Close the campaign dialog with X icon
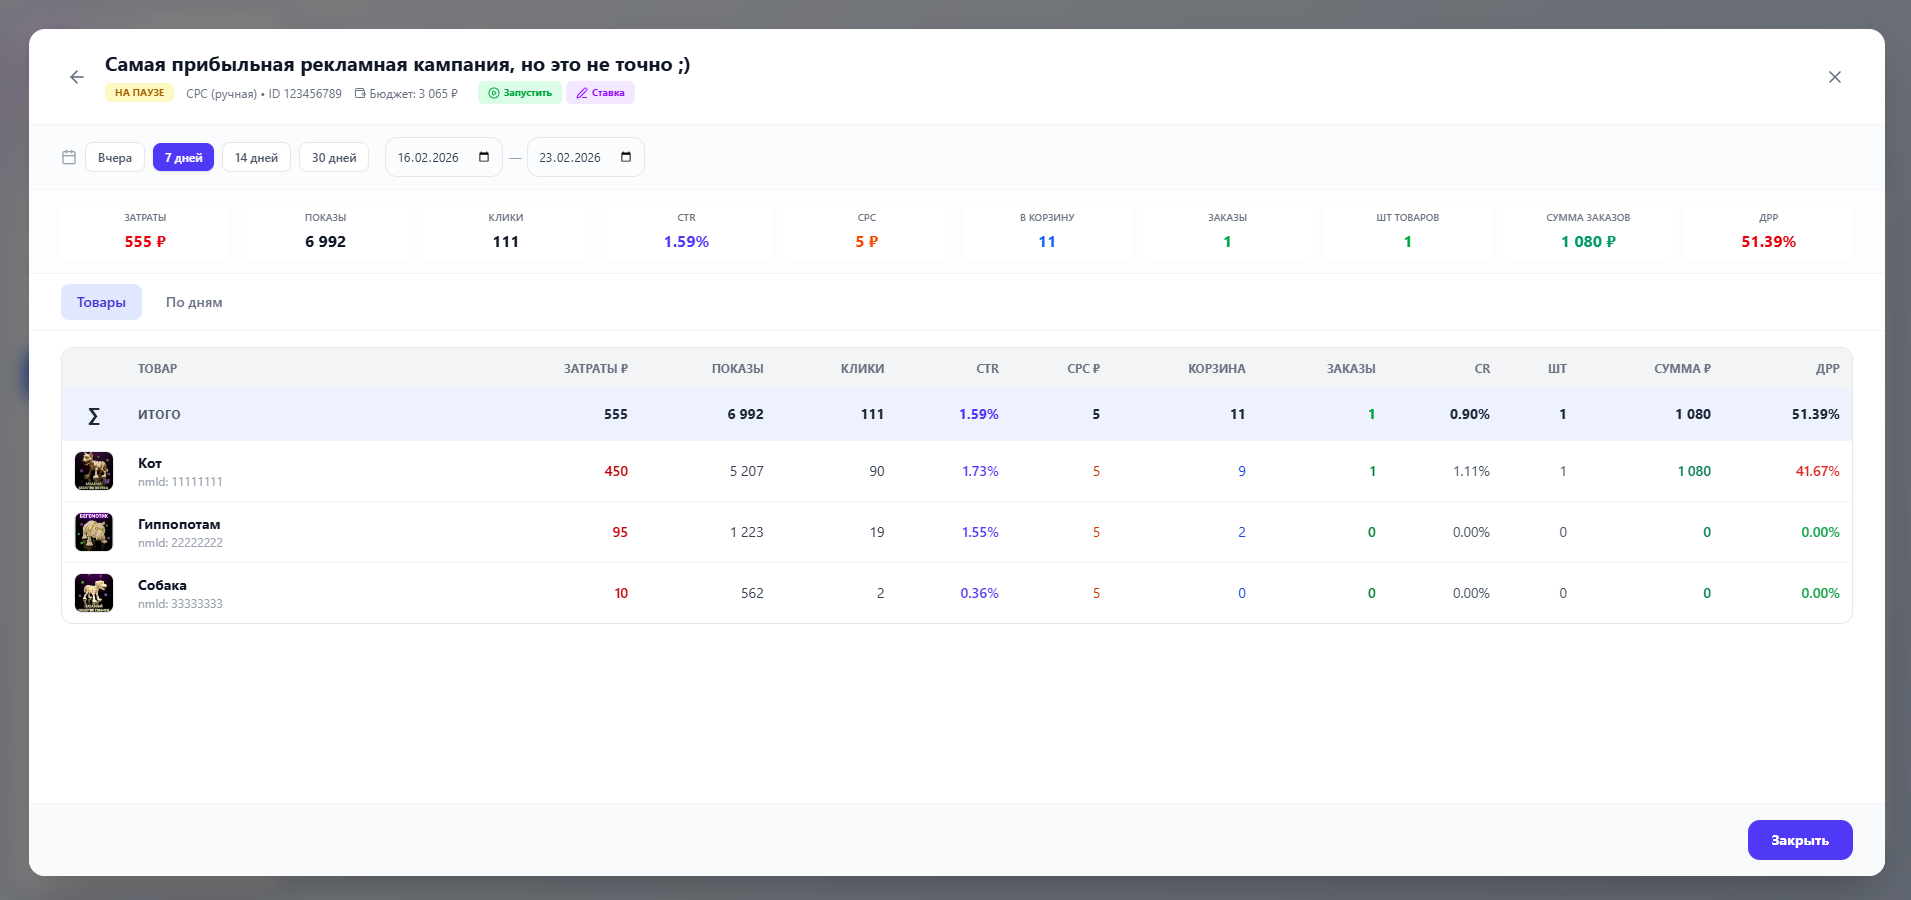 (x=1834, y=77)
